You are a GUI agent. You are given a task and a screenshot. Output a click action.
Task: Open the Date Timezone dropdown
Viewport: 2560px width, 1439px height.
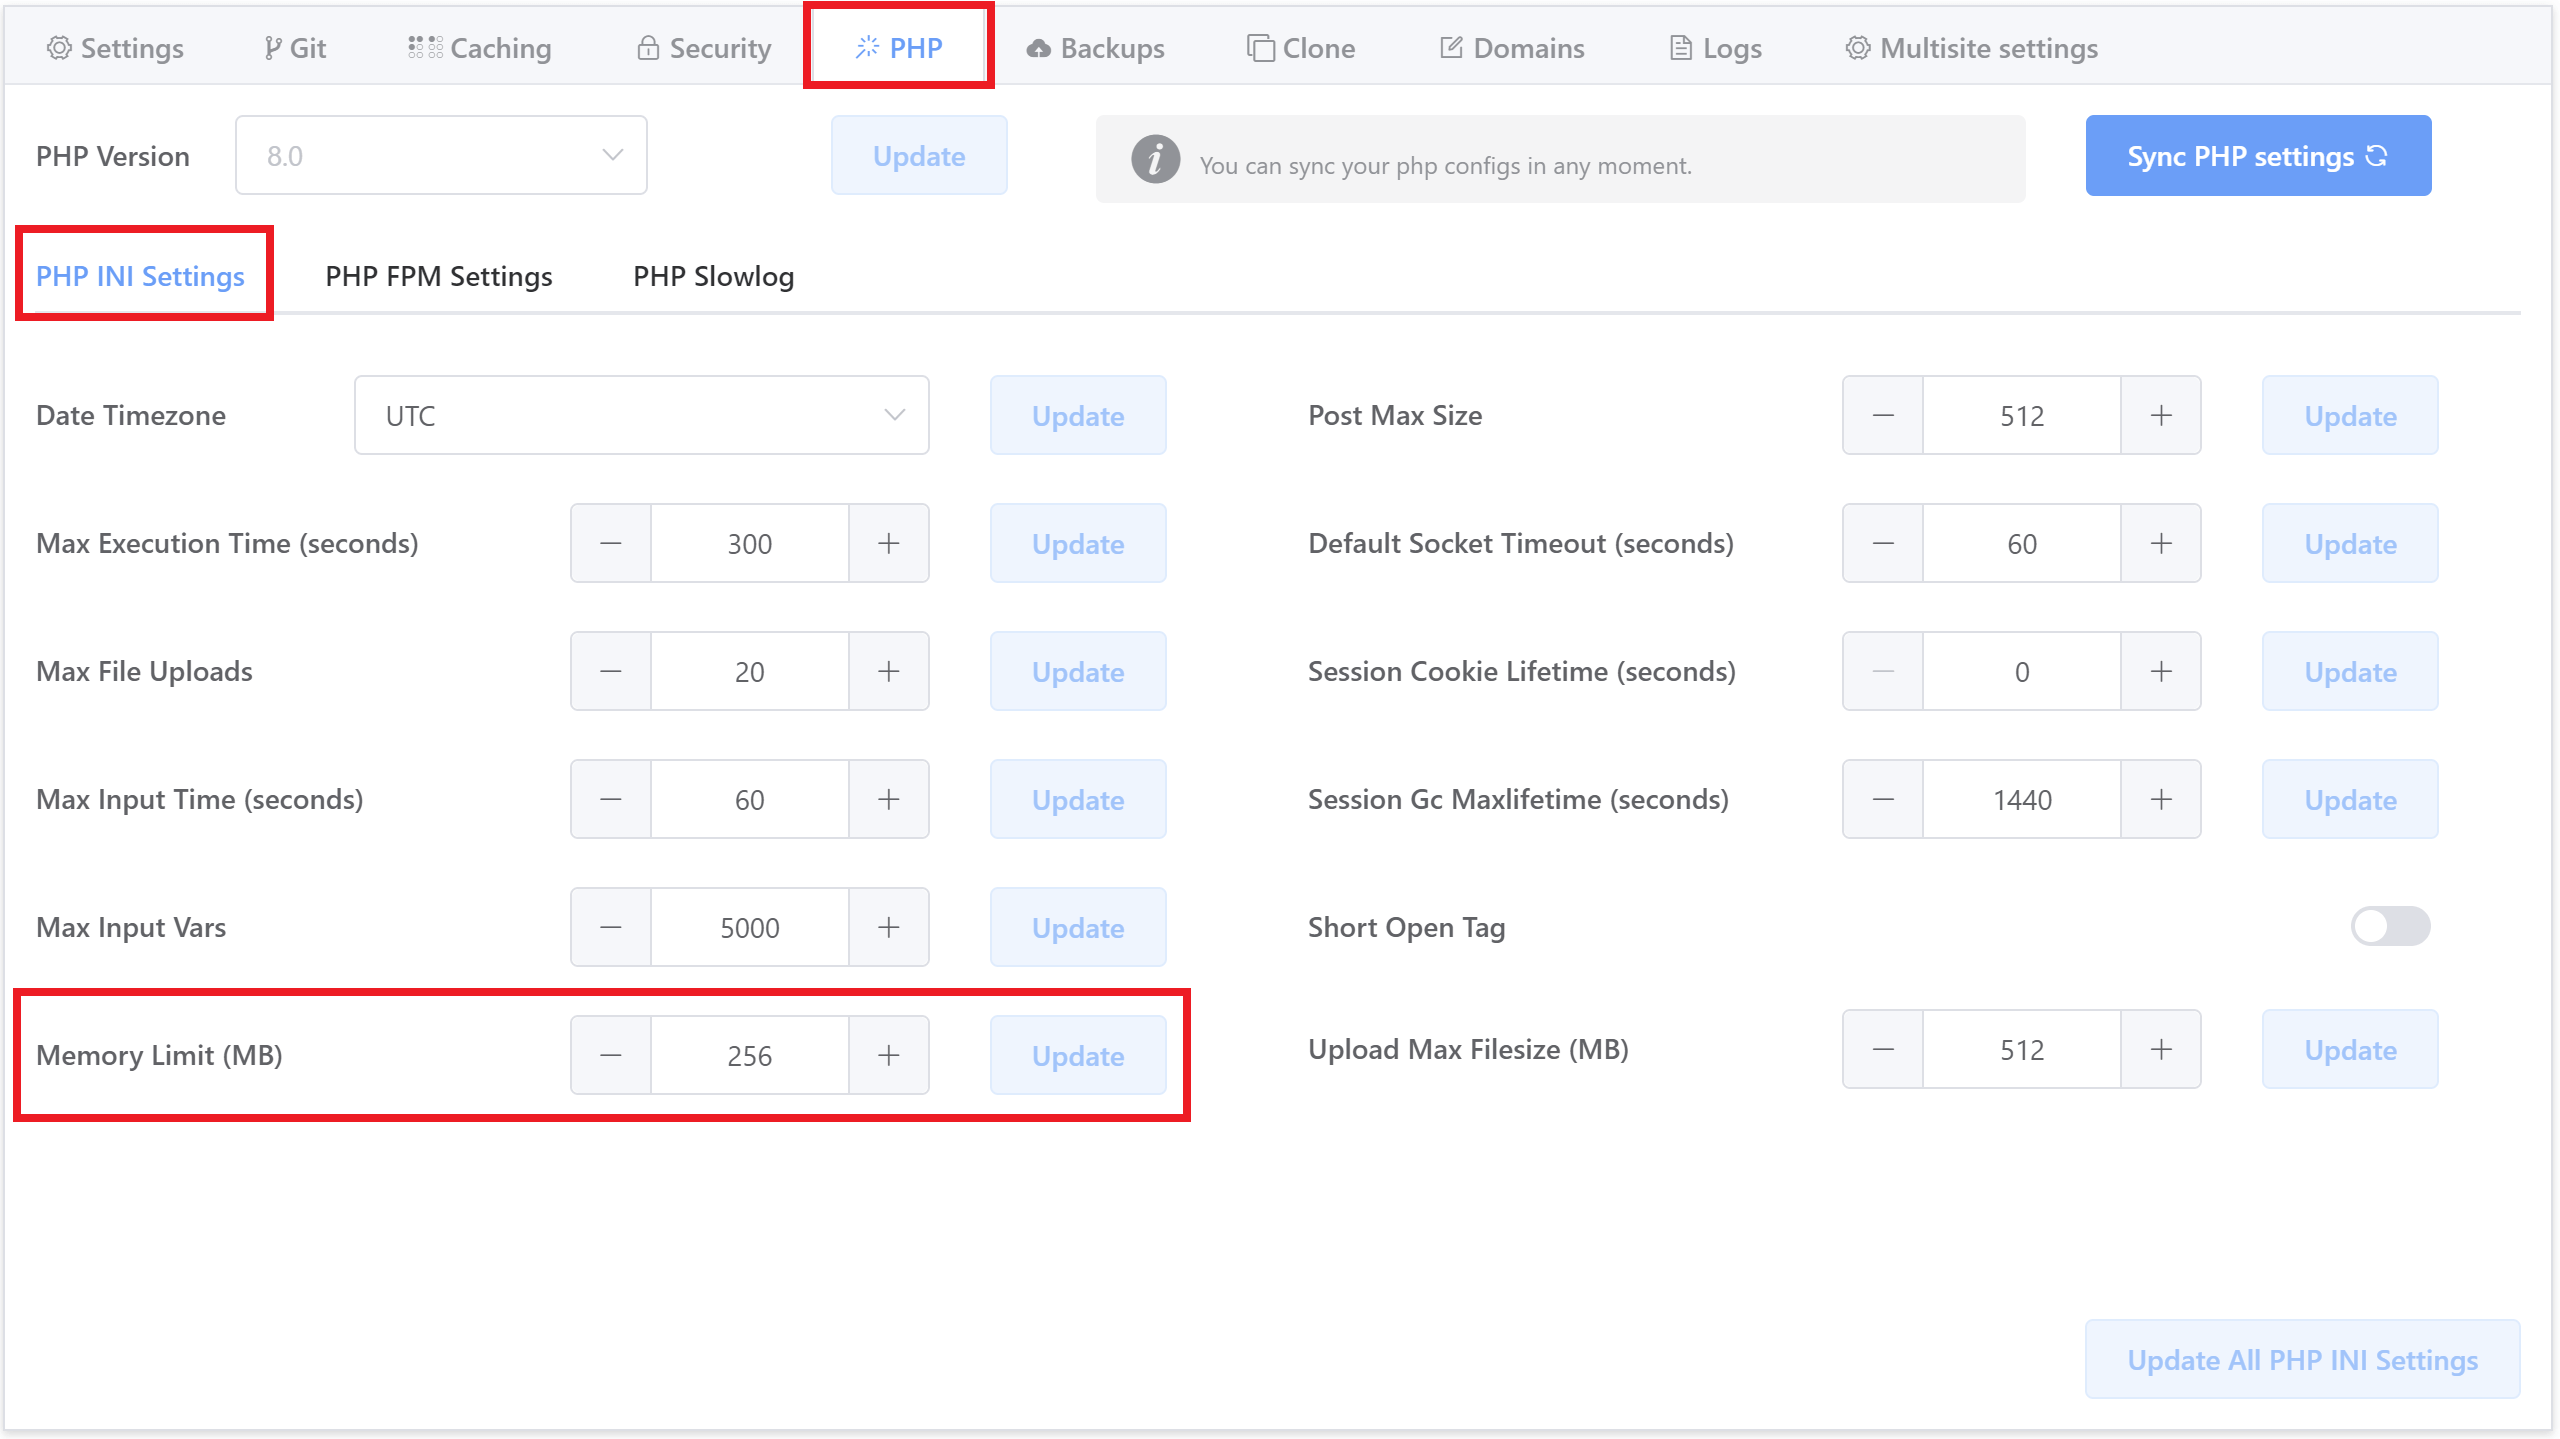(642, 415)
